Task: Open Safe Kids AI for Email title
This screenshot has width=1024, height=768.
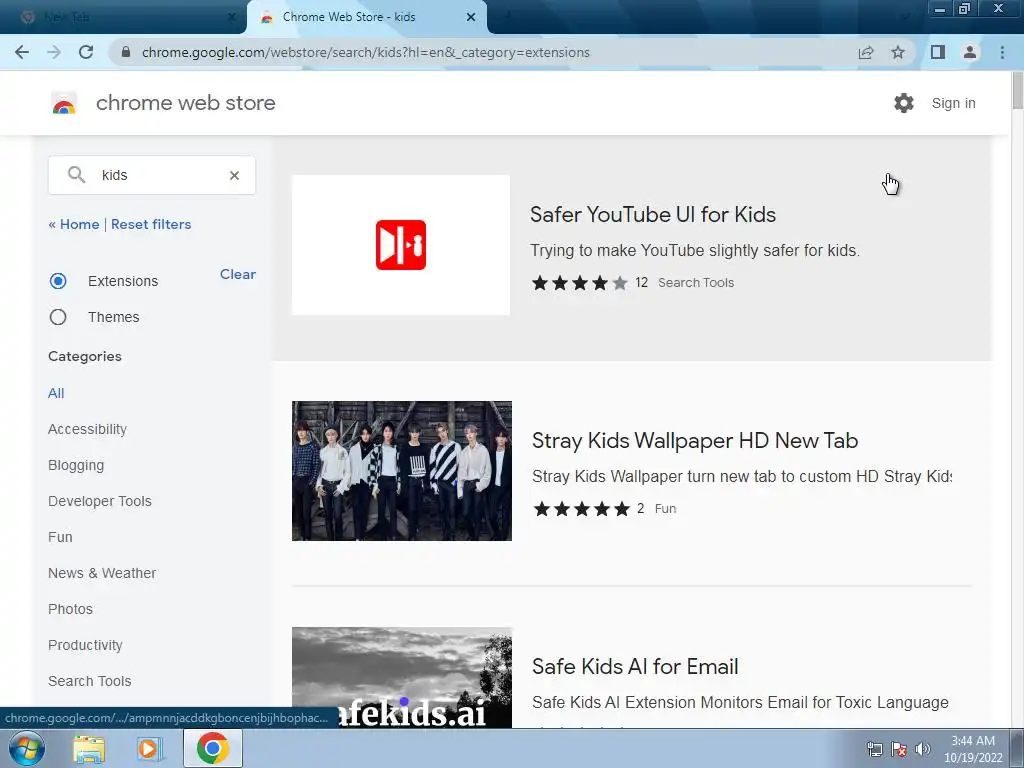Action: tap(635, 666)
